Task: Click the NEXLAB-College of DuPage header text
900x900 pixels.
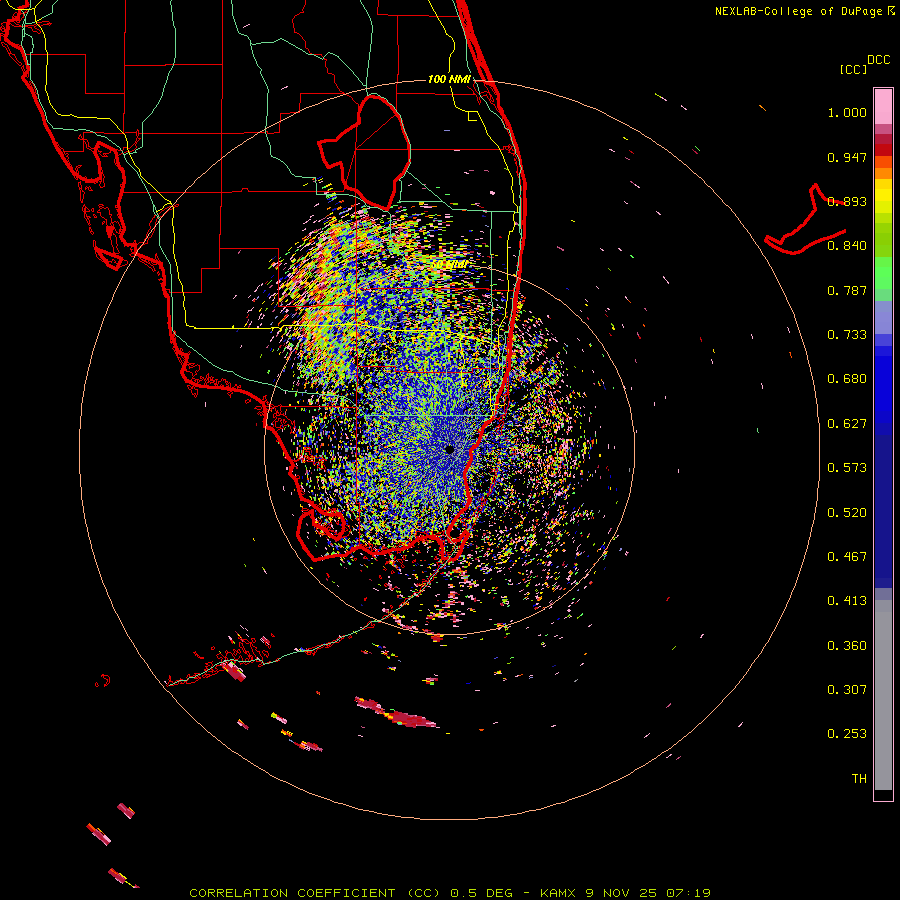Action: 799,11
